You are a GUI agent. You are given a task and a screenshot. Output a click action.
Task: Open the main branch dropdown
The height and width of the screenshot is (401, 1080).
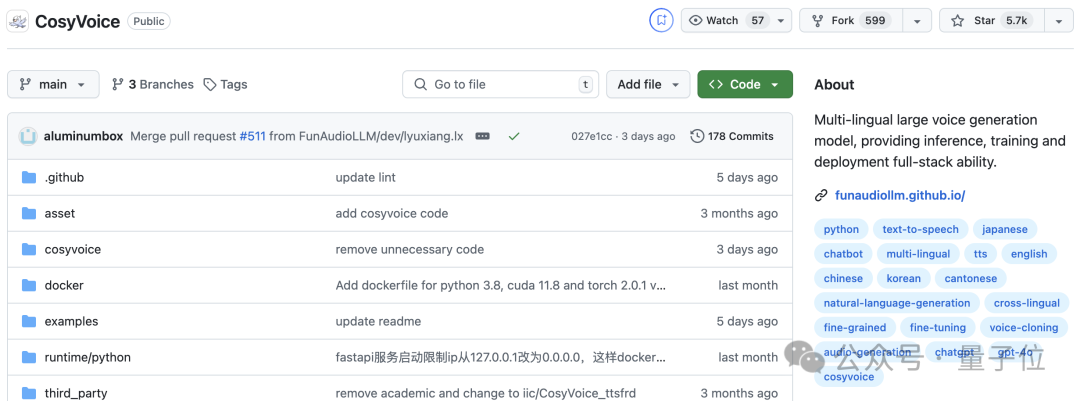click(54, 85)
